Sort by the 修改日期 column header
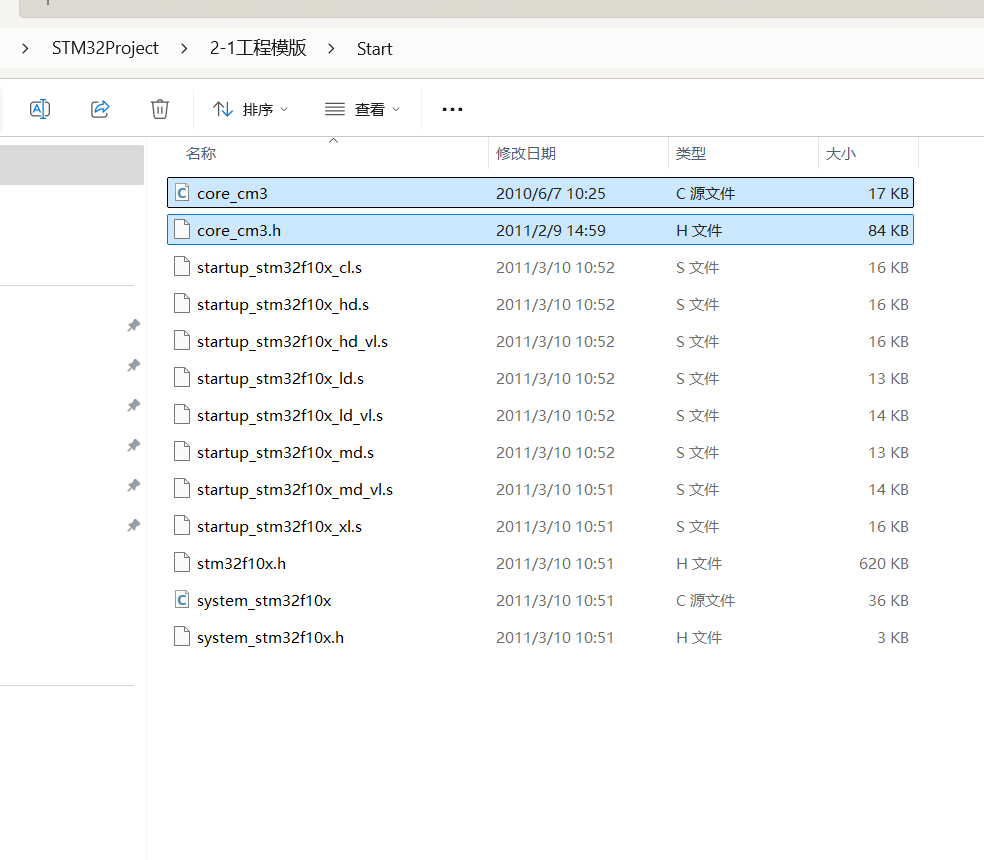The height and width of the screenshot is (860, 984). (526, 154)
